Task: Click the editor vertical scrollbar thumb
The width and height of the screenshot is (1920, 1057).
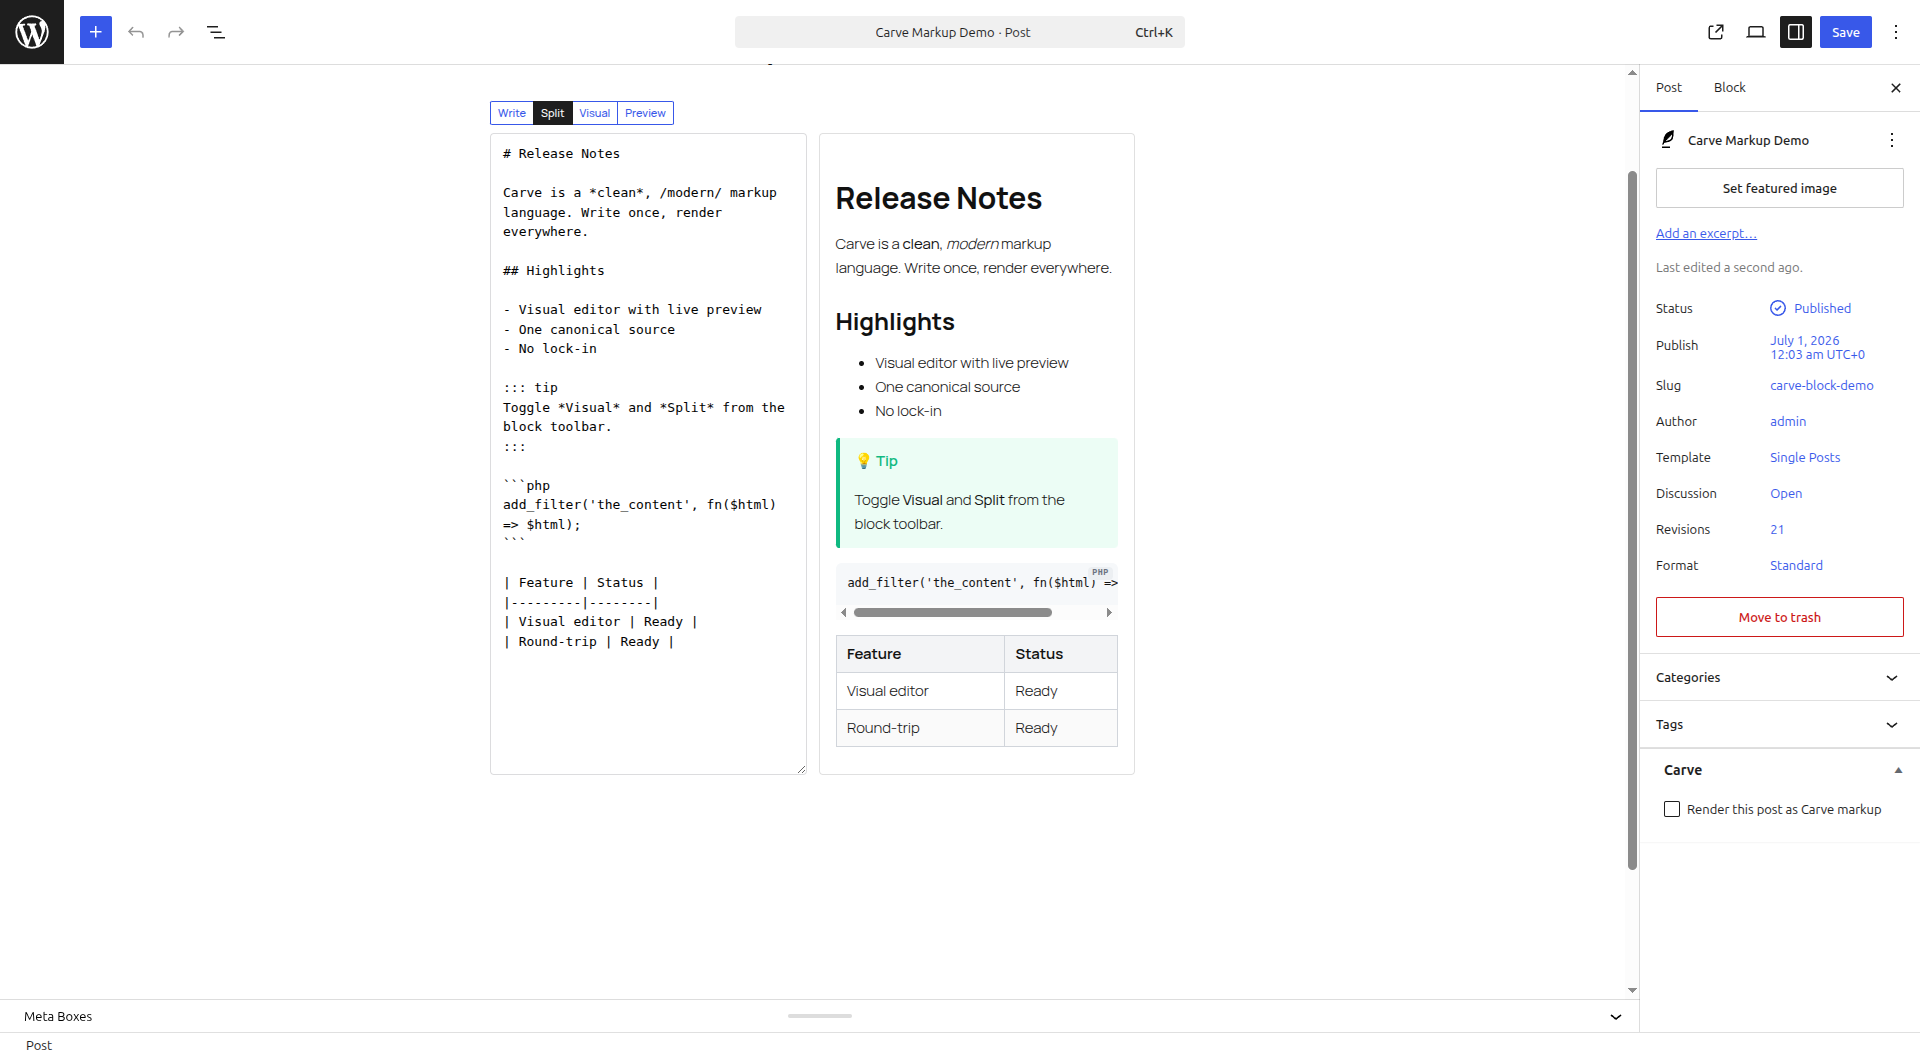Action: click(x=1632, y=520)
